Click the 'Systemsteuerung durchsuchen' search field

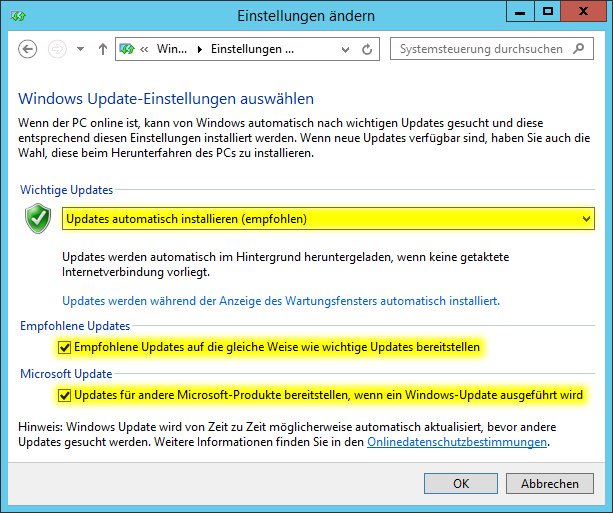pyautogui.click(x=492, y=49)
